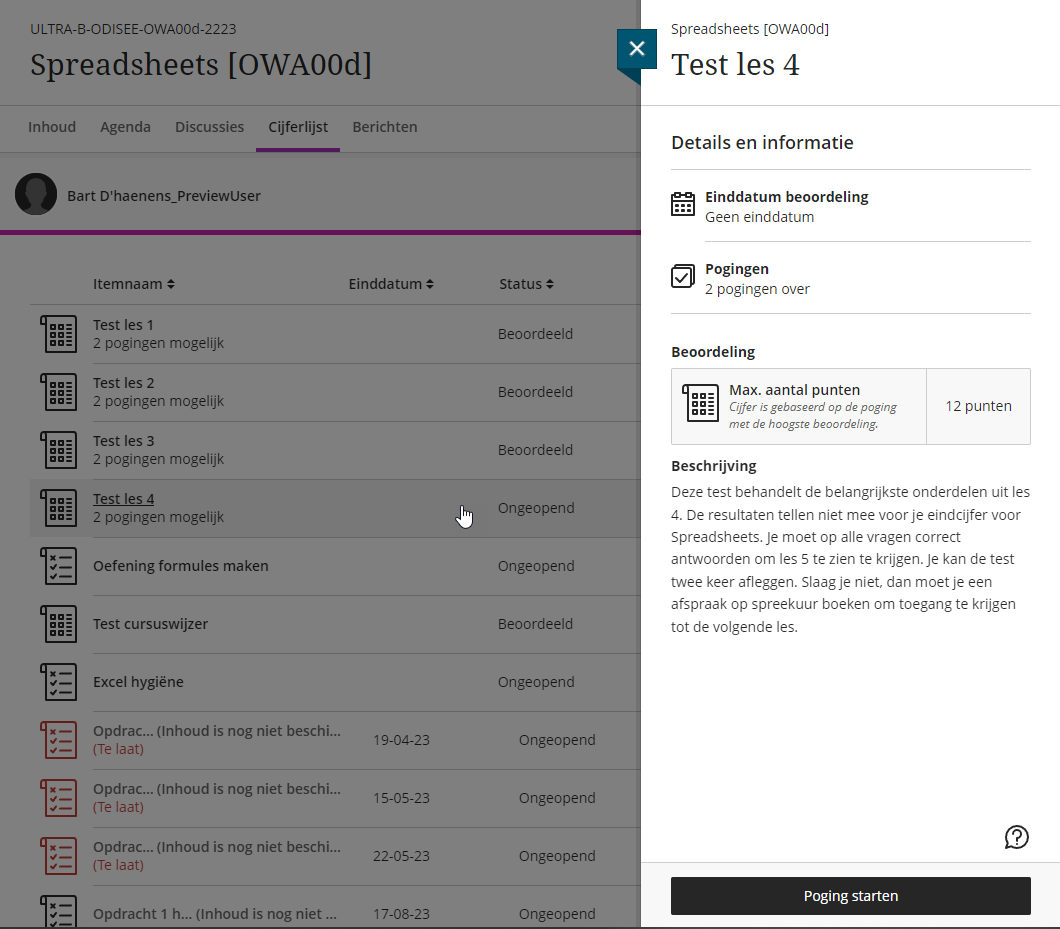This screenshot has height=929, width=1060.
Task: Click red assignment icon dated 15-05-23
Action: pos(59,799)
